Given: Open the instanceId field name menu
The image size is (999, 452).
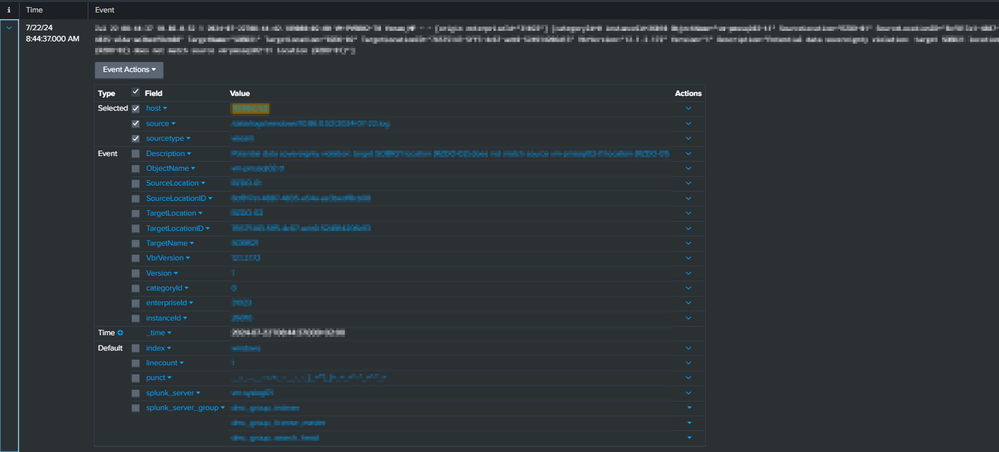Looking at the screenshot, I should (168, 317).
